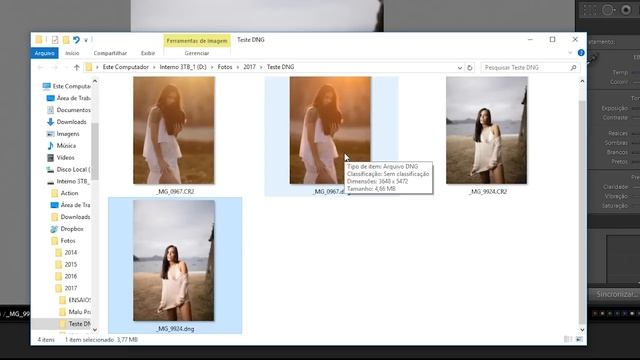640x360 pixels.
Task: Open the Fotos folder in navigation tree
Action: (63, 241)
